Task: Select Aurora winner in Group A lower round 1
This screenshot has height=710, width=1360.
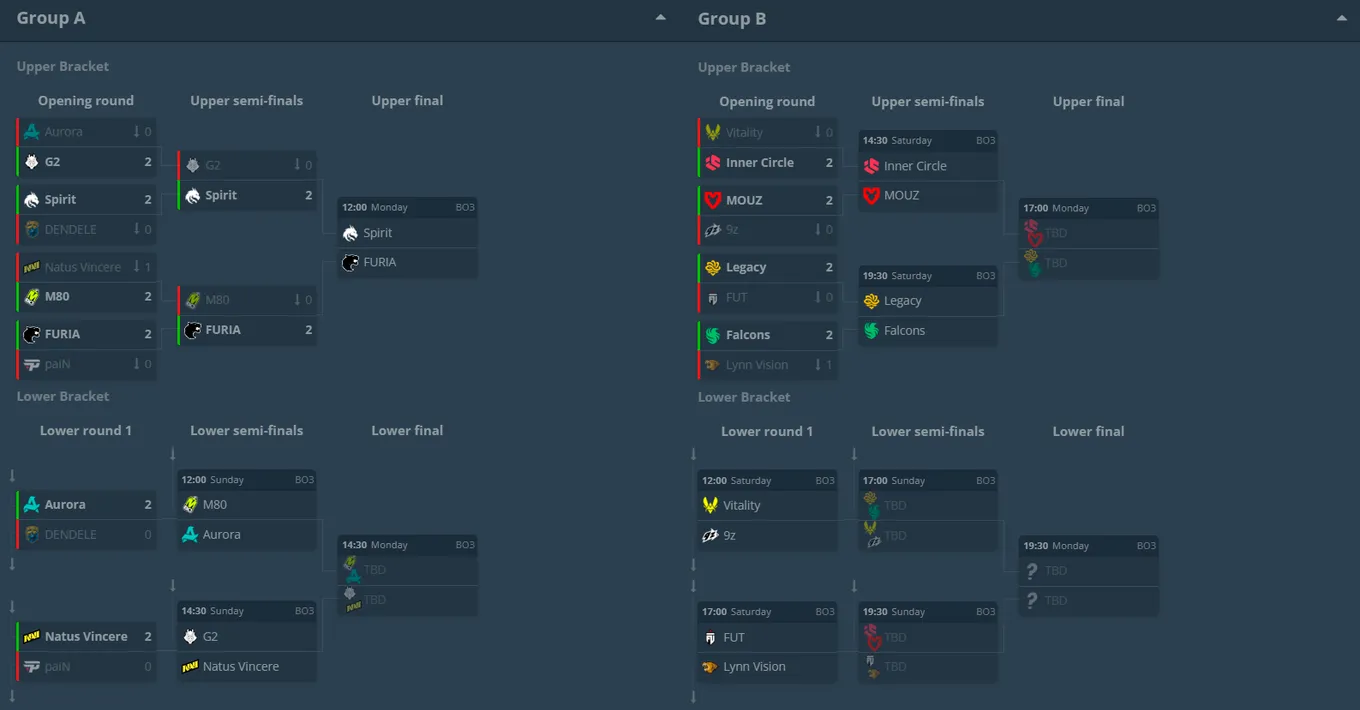Action: (65, 505)
